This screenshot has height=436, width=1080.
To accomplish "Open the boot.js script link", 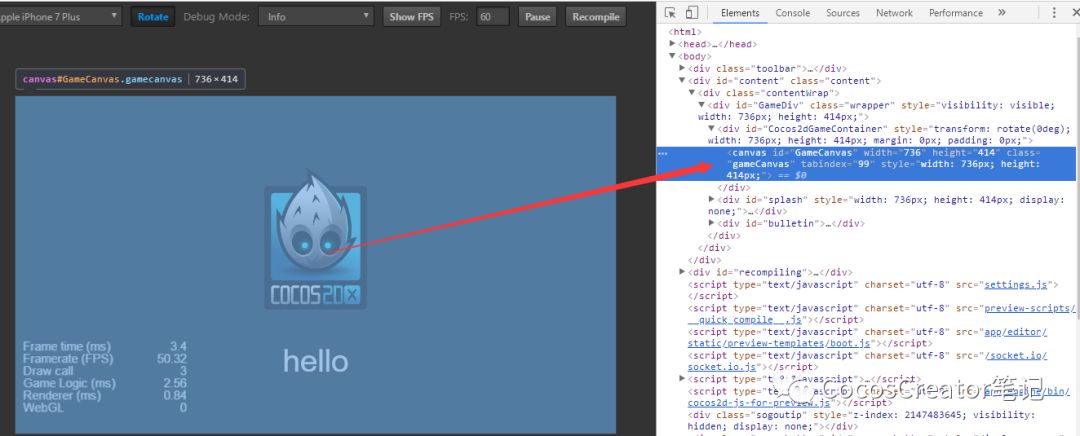I will [868, 338].
